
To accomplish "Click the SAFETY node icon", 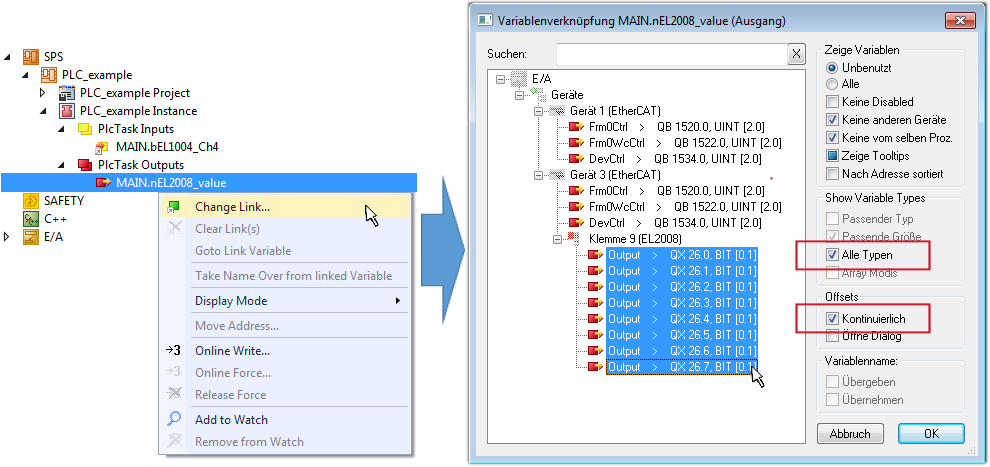I will pos(30,201).
